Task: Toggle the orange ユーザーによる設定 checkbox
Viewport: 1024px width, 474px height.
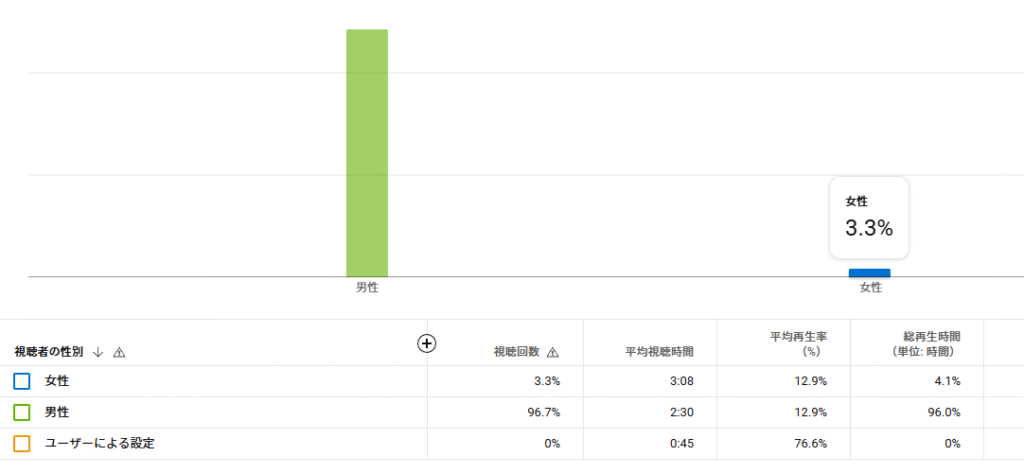Action: pos(22,444)
